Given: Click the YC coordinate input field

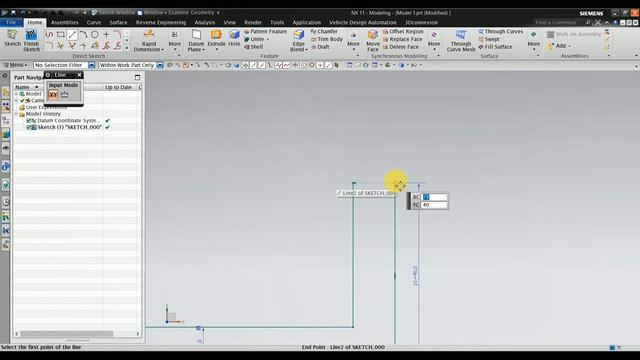Looking at the screenshot, I should point(434,205).
